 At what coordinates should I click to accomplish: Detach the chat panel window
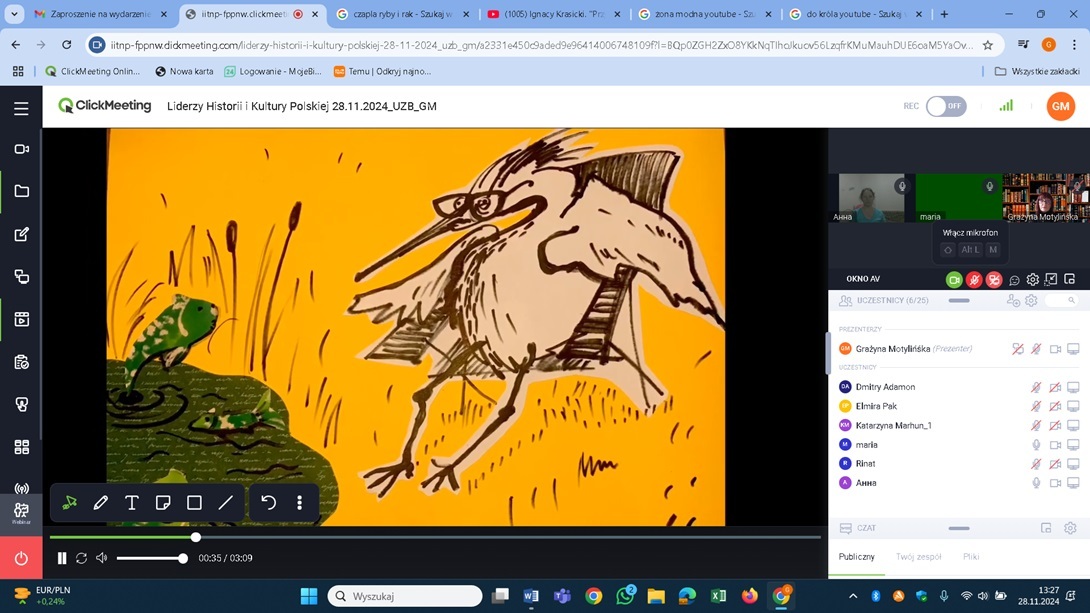(x=1046, y=528)
